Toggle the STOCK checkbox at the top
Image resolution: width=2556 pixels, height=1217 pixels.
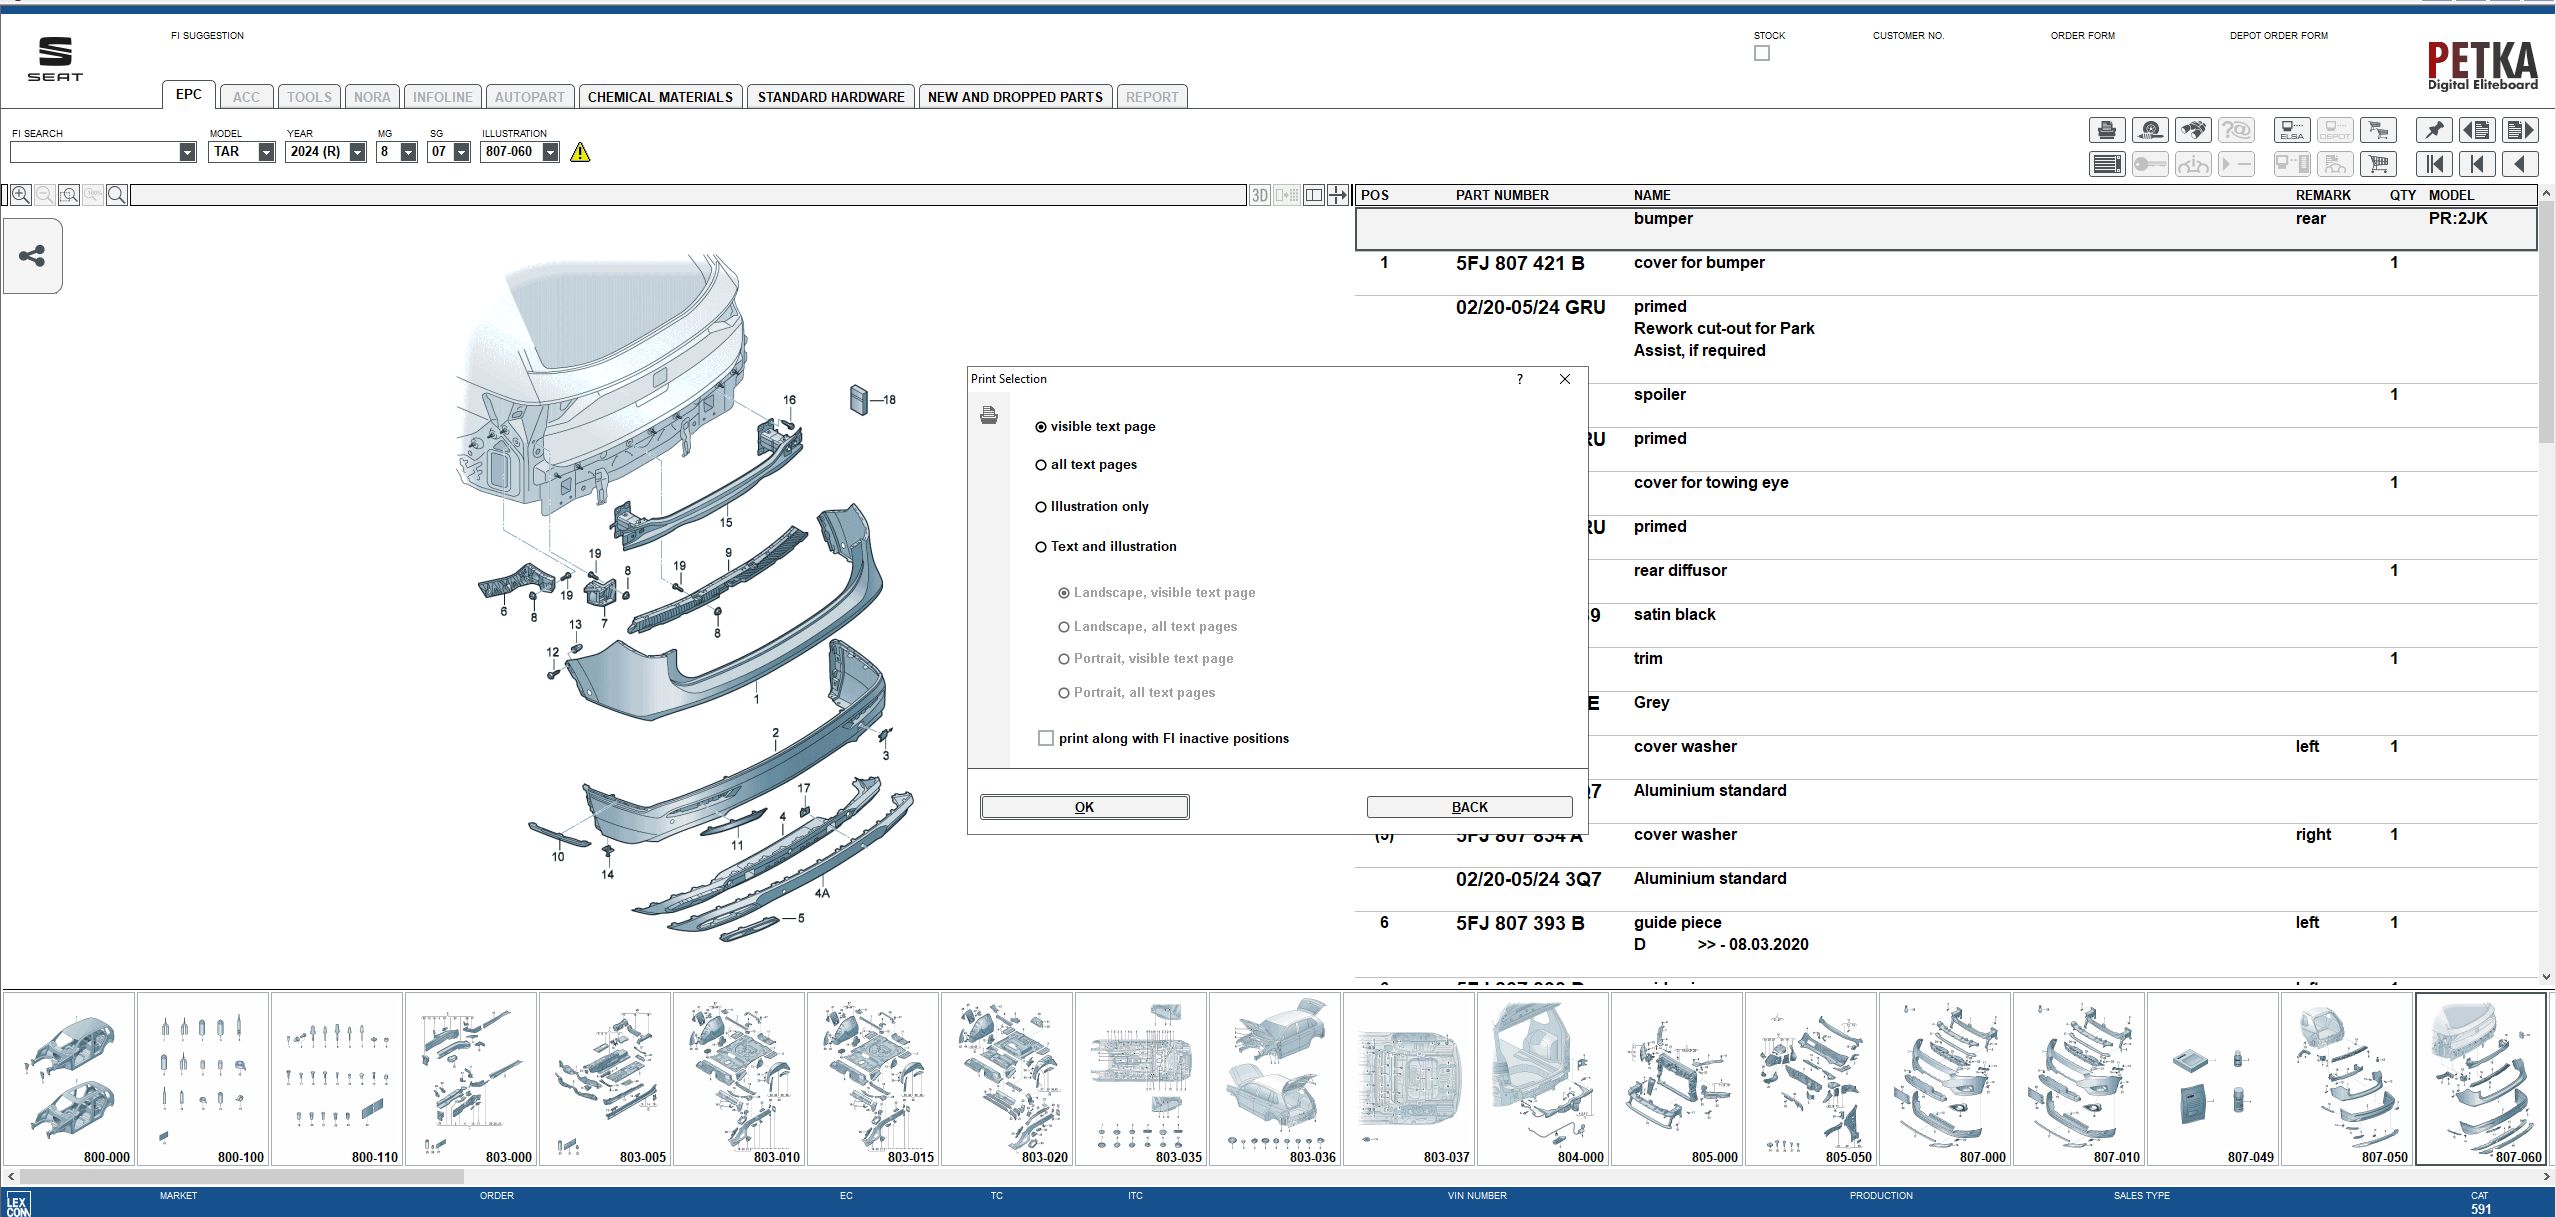point(1762,53)
